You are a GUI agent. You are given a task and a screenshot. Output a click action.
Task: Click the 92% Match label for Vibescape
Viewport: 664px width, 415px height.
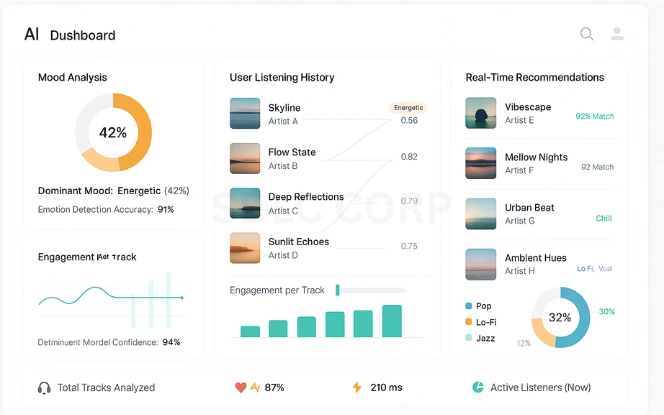595,116
